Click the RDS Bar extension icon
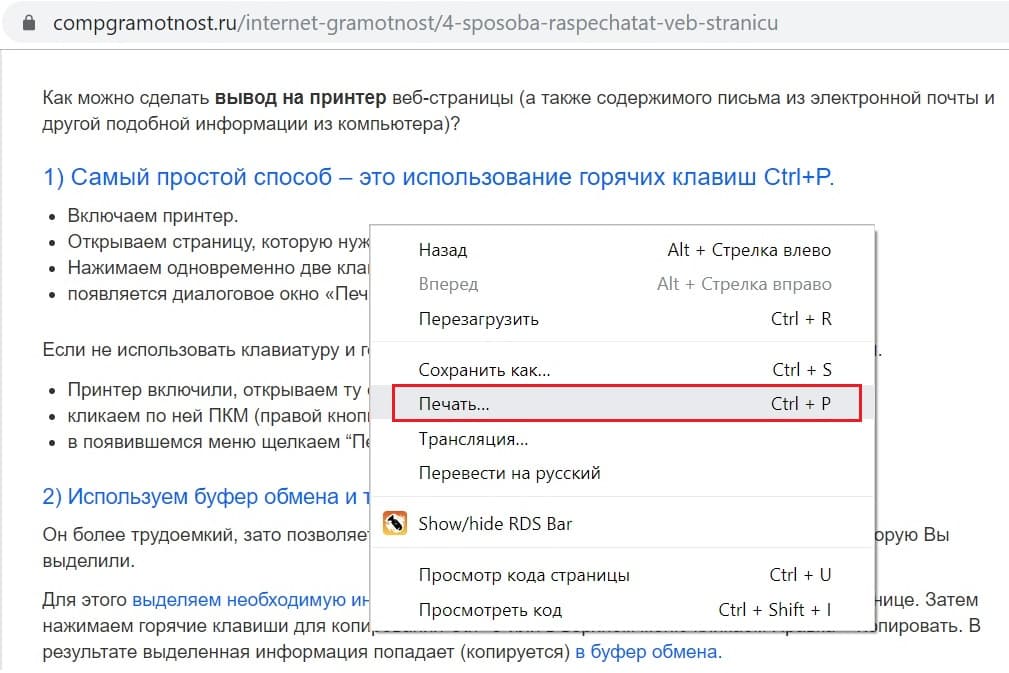The height and width of the screenshot is (673, 1009). (x=396, y=524)
